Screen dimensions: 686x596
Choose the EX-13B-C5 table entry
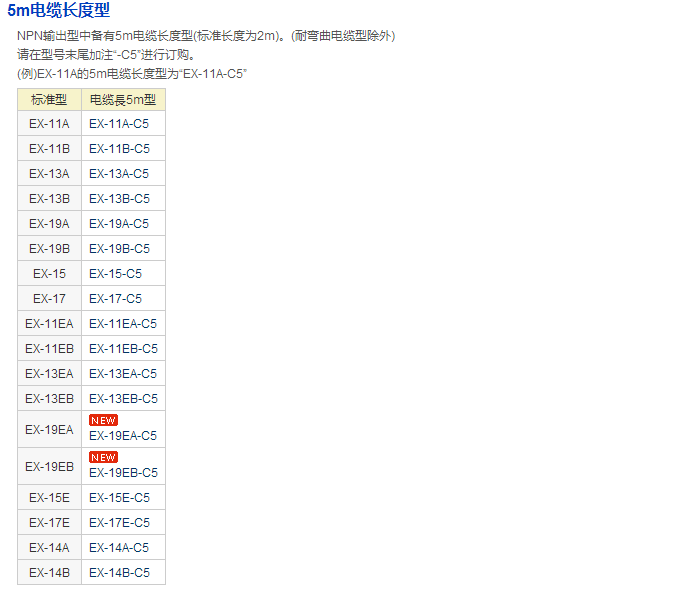click(119, 199)
